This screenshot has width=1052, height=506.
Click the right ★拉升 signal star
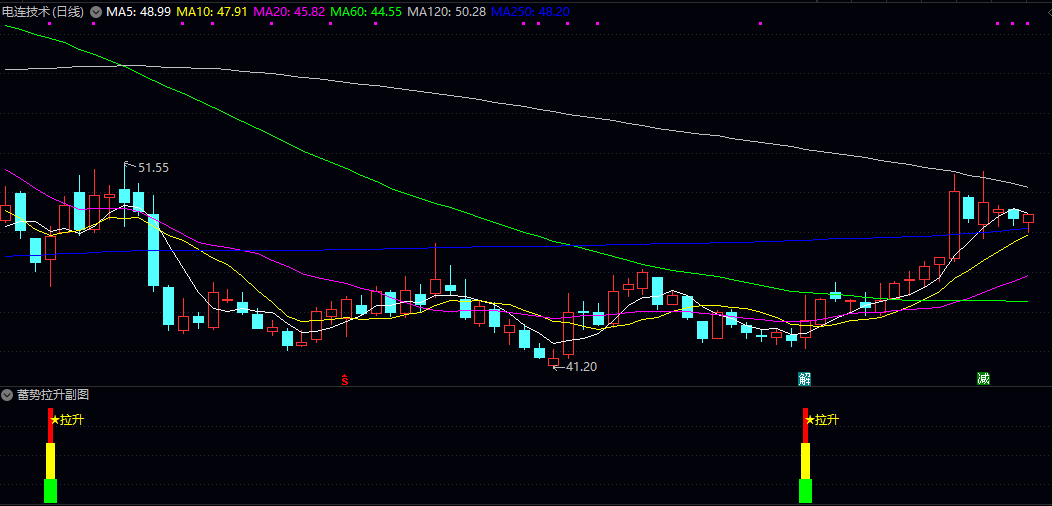point(810,420)
